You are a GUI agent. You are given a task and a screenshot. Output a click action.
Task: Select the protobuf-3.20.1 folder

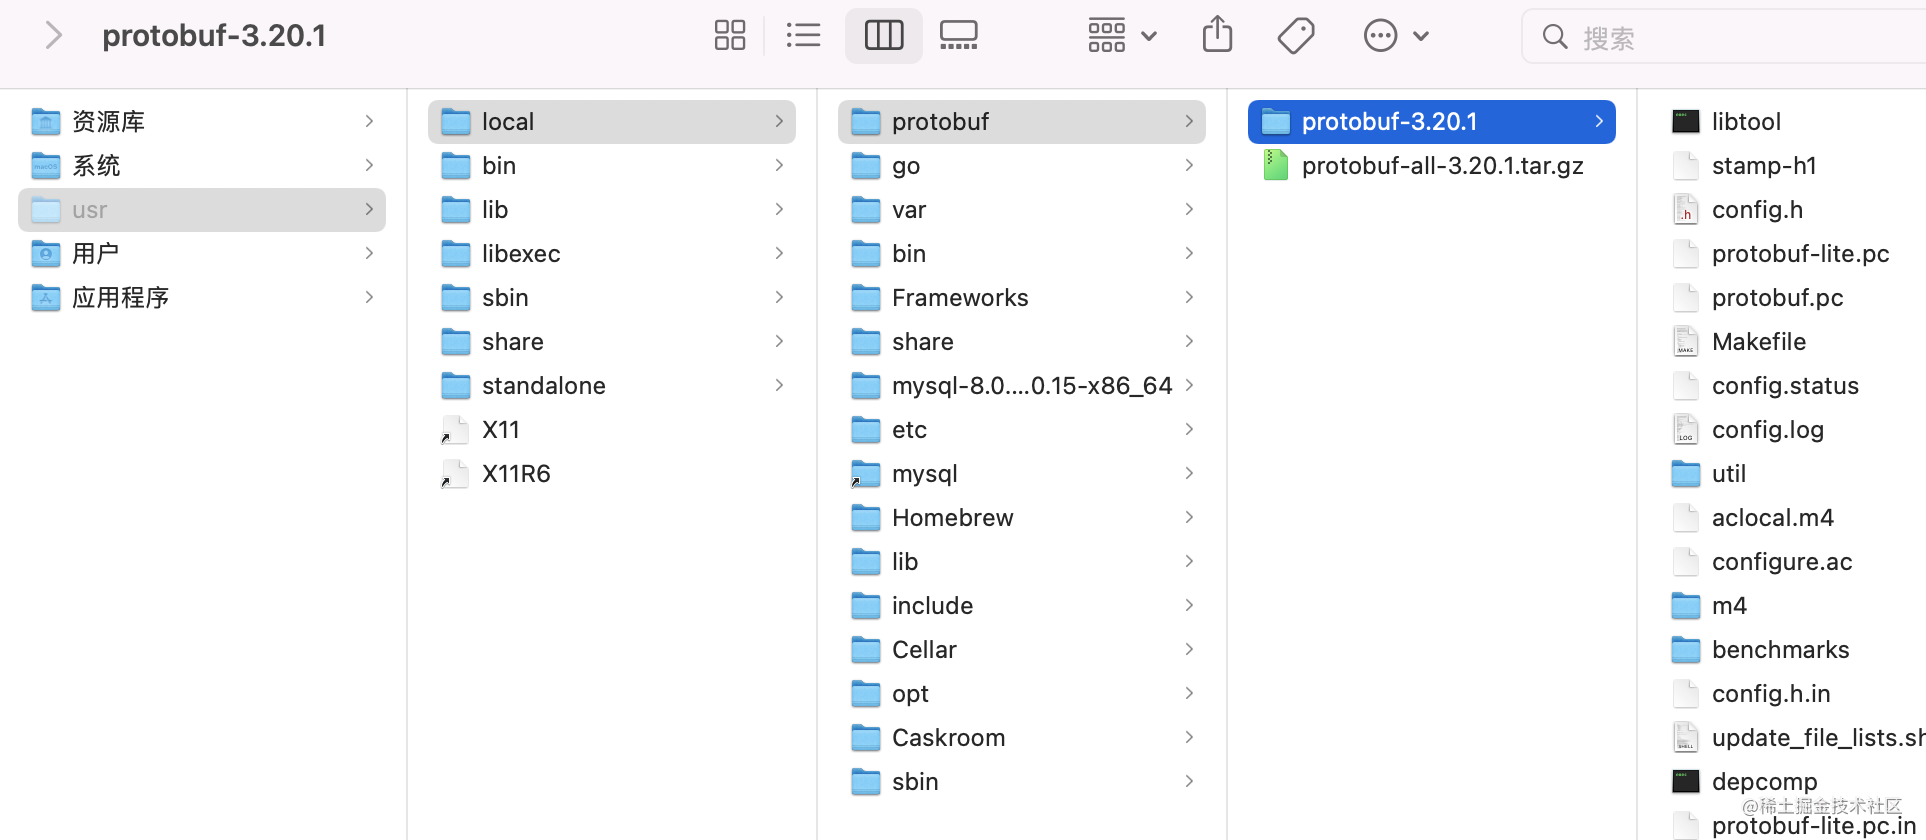[1432, 122]
